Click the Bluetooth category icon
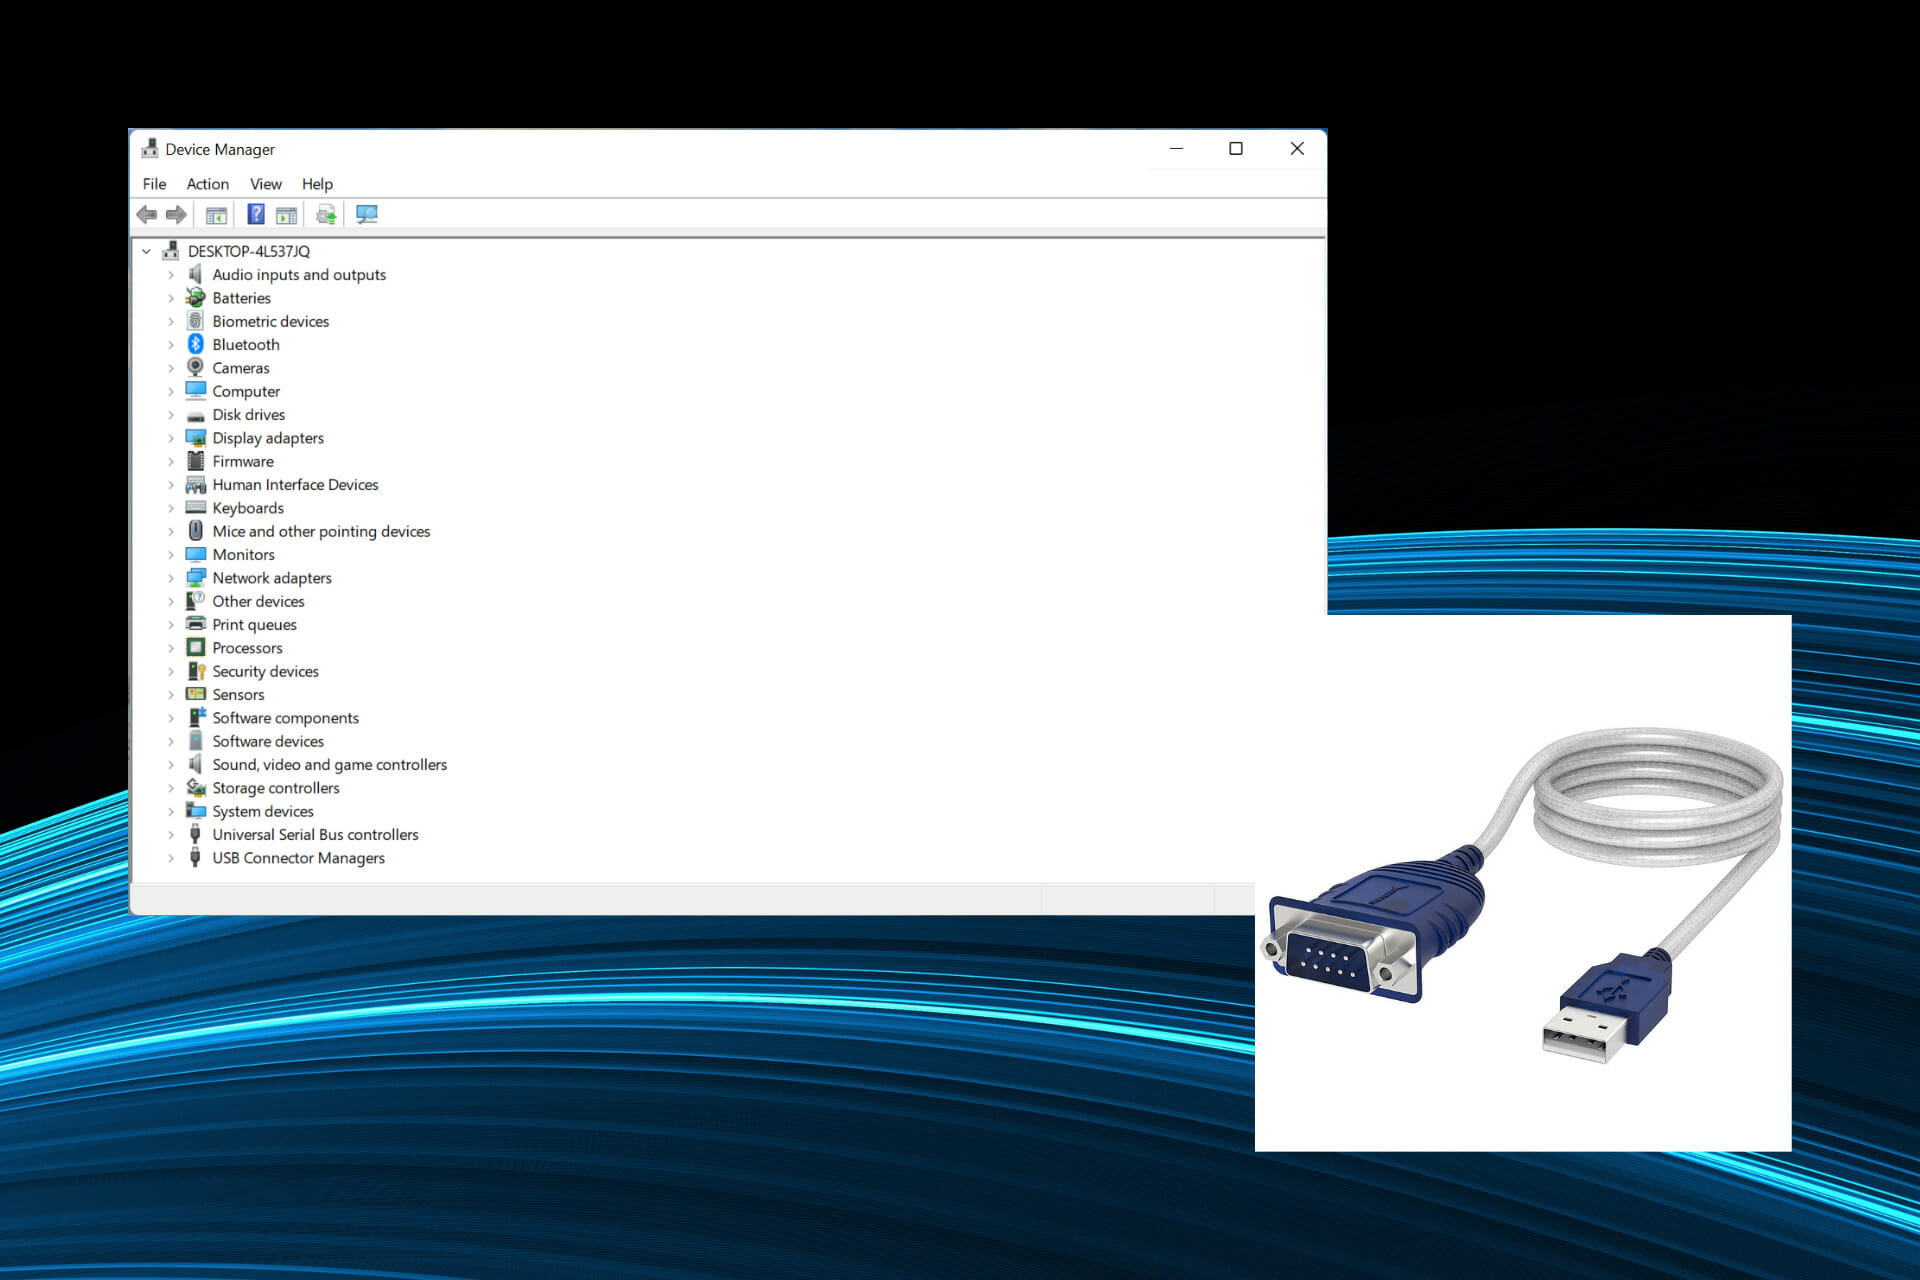 coord(196,344)
